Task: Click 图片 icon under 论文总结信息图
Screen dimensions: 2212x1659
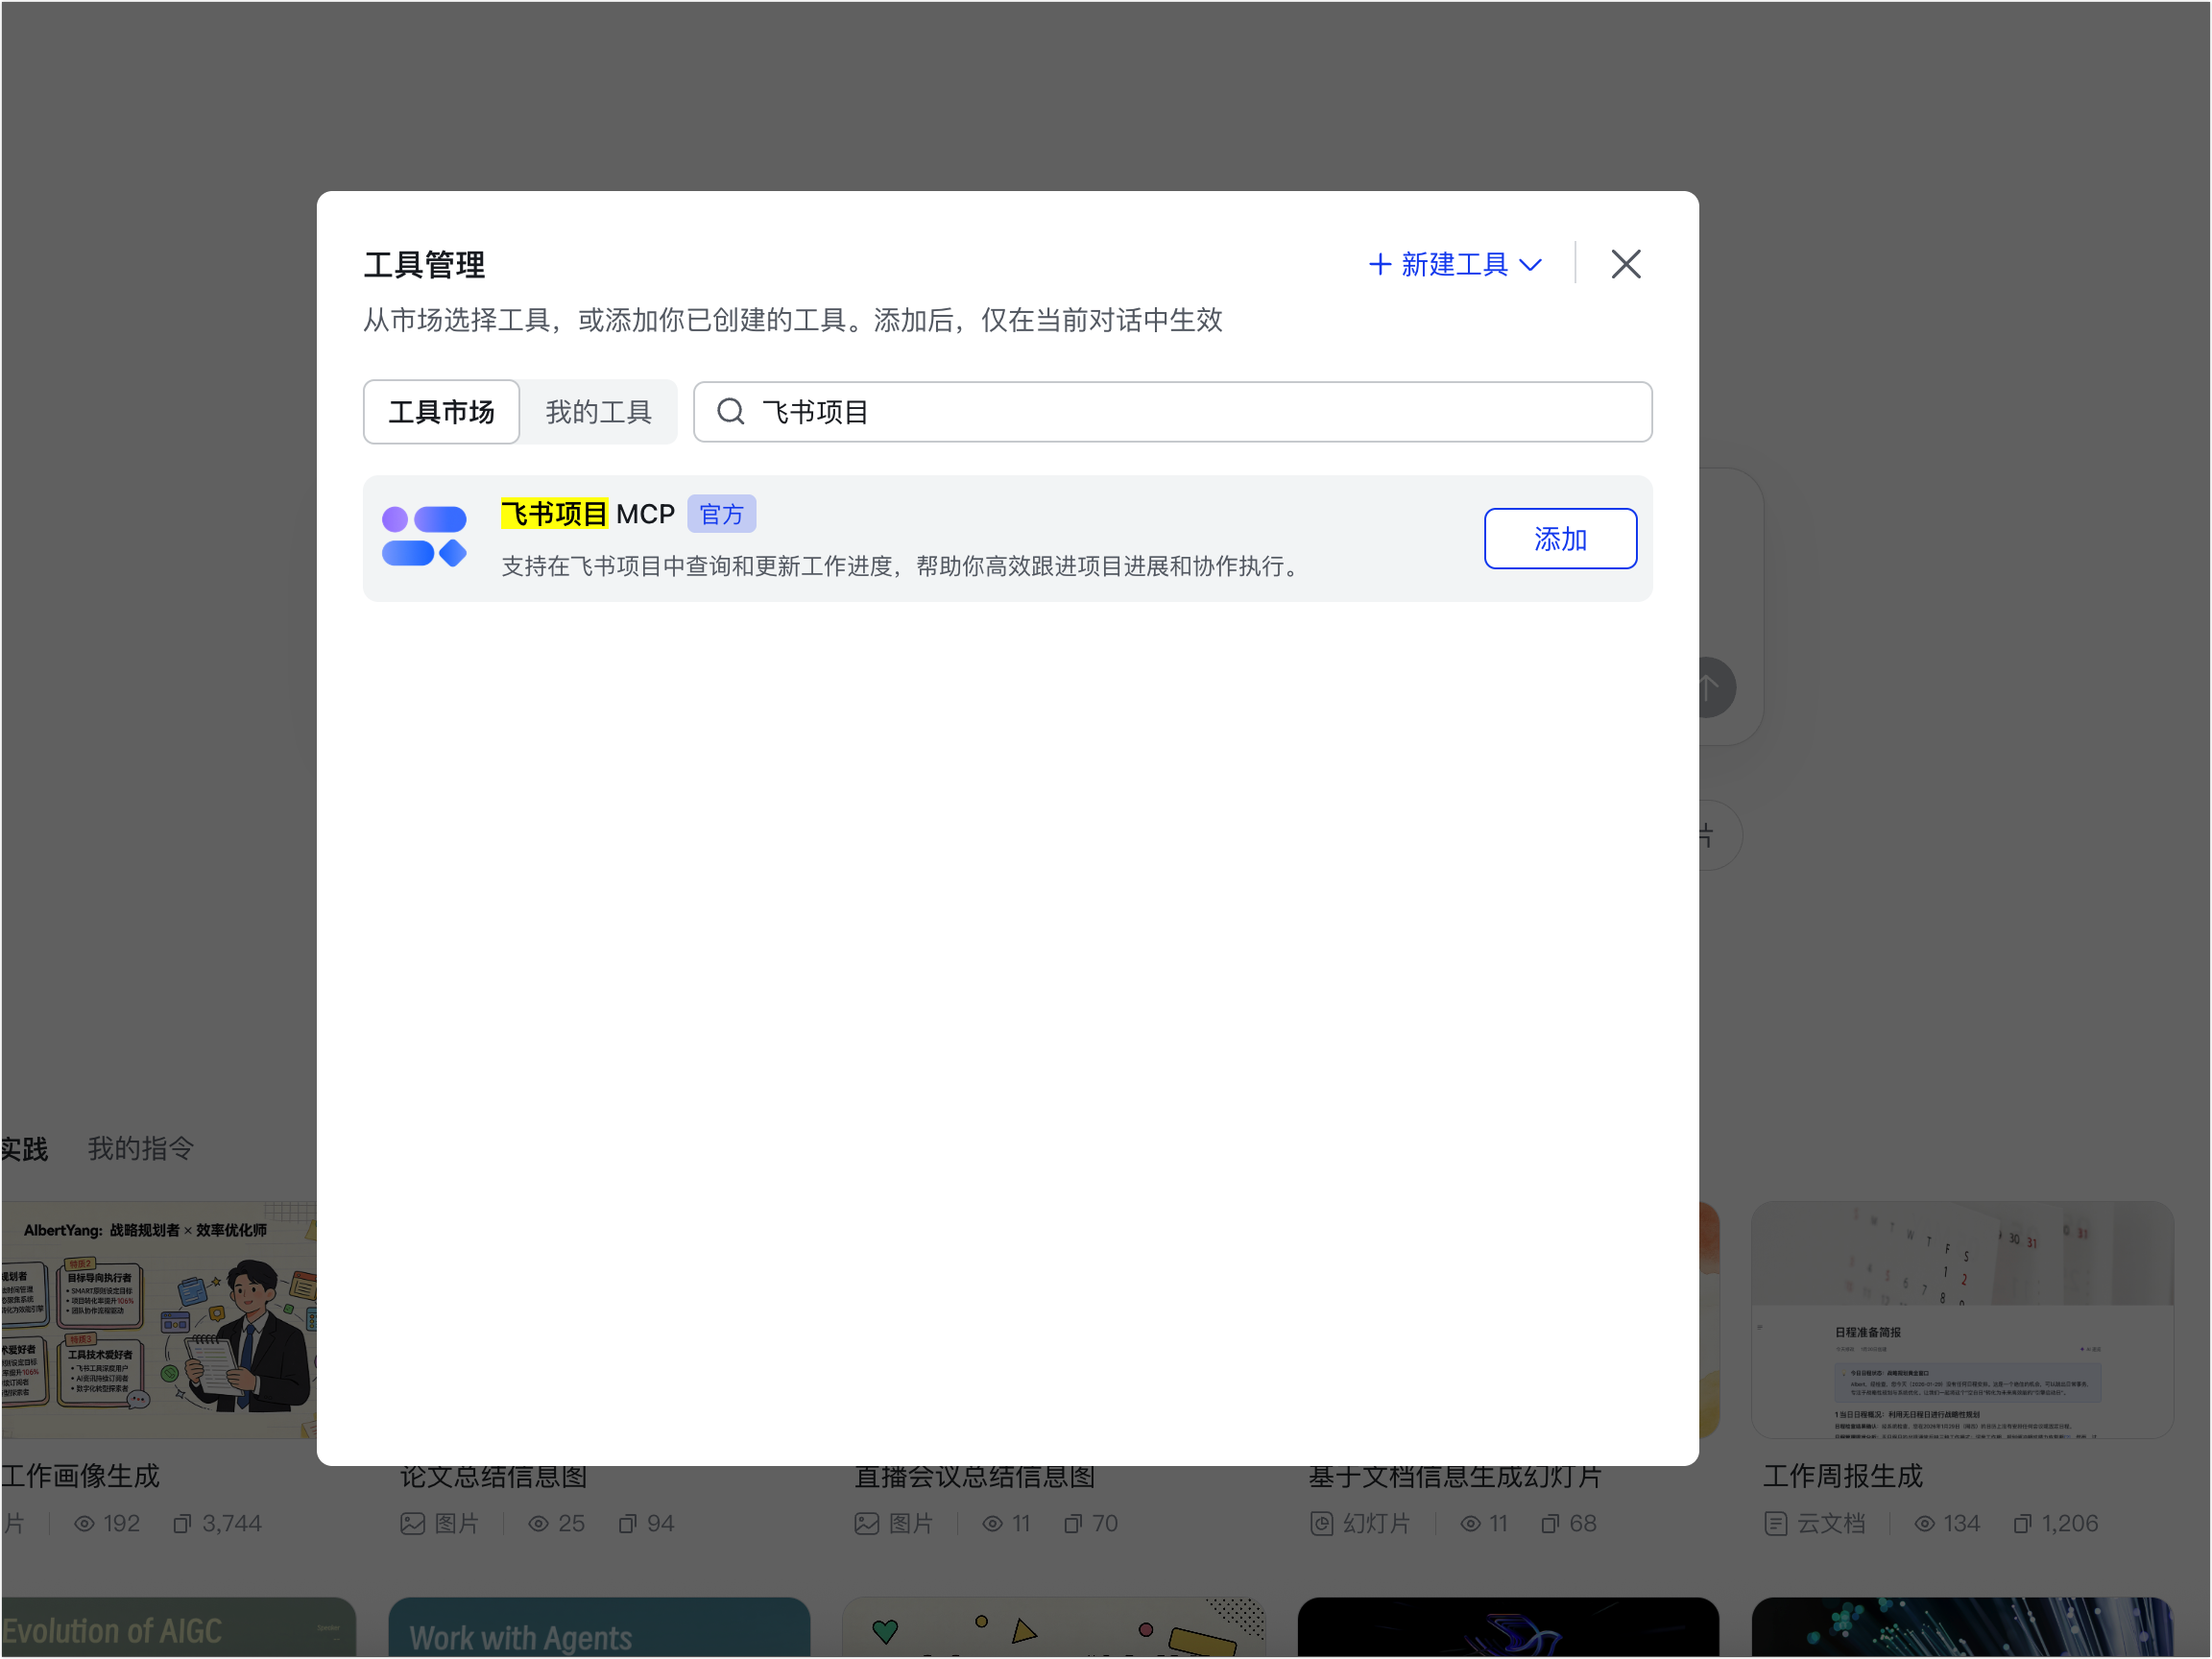Action: tap(412, 1524)
